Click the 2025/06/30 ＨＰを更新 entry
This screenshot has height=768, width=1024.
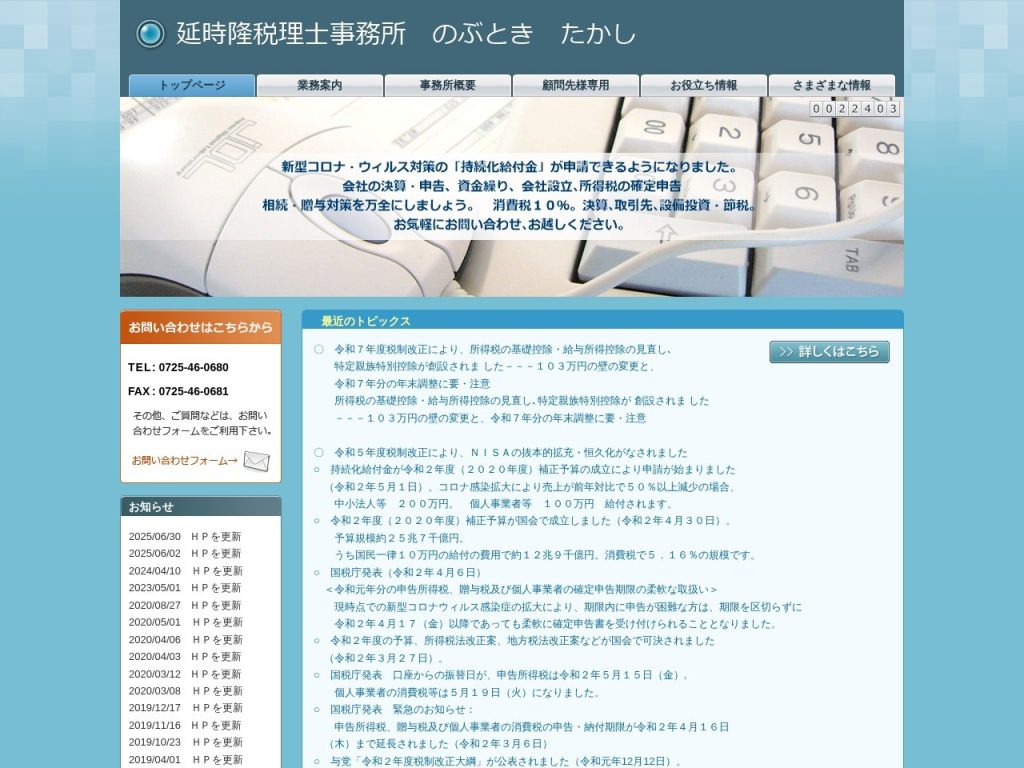pos(185,537)
